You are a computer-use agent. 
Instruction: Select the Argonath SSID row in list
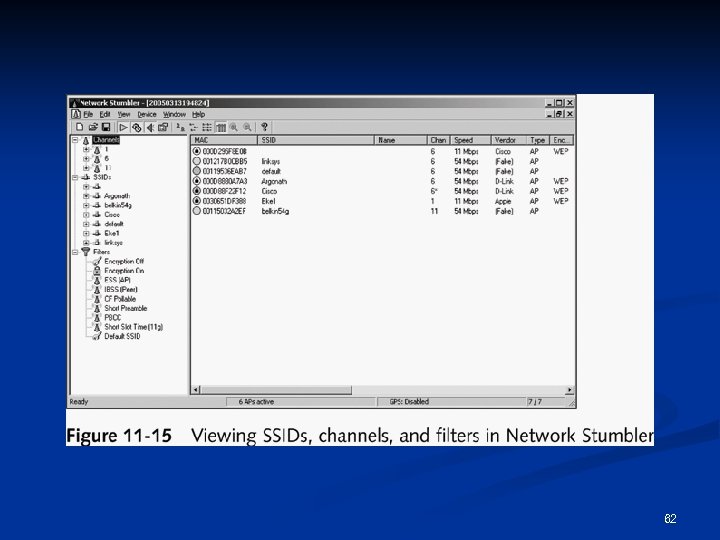coord(381,181)
